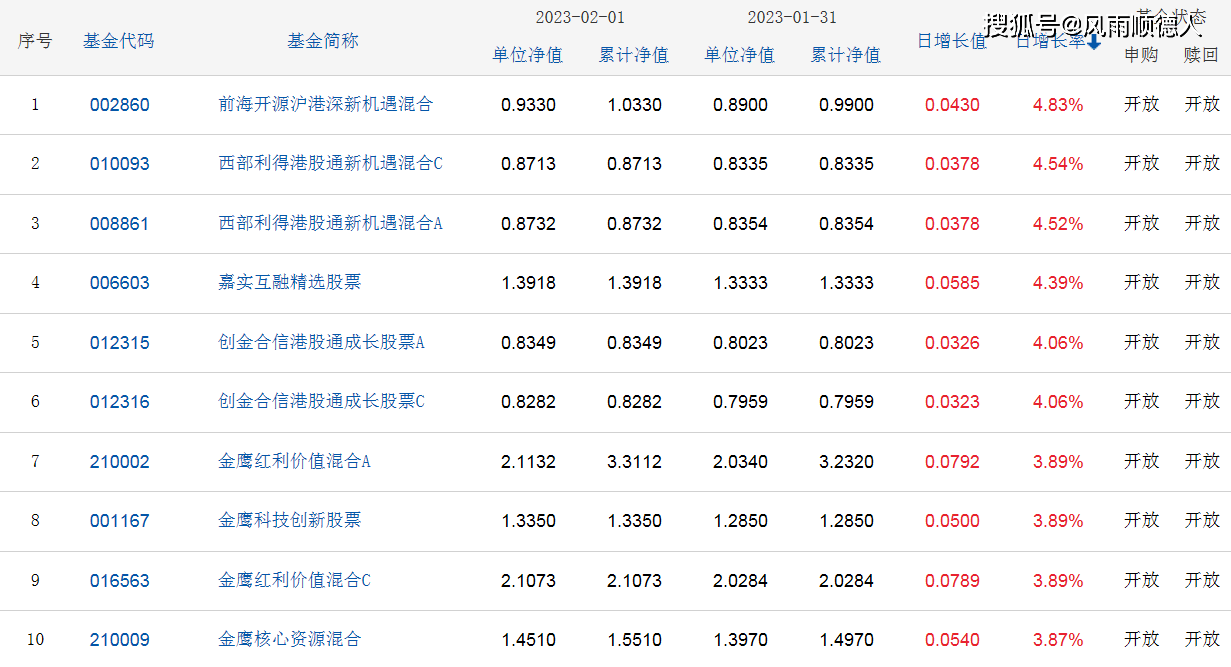Click 嘉实互融精选股票 fund name
Image resolution: width=1231 pixels, height=667 pixels.
tap(289, 282)
